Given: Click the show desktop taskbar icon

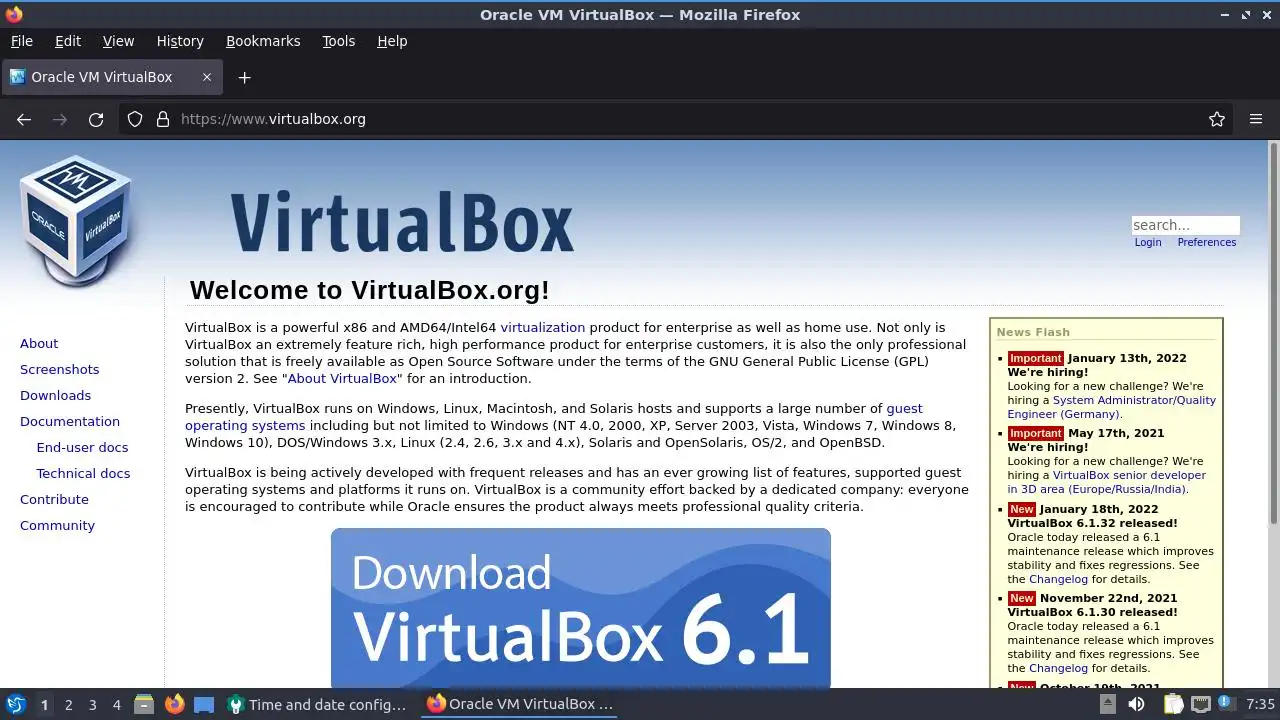Looking at the screenshot, I should coord(204,704).
